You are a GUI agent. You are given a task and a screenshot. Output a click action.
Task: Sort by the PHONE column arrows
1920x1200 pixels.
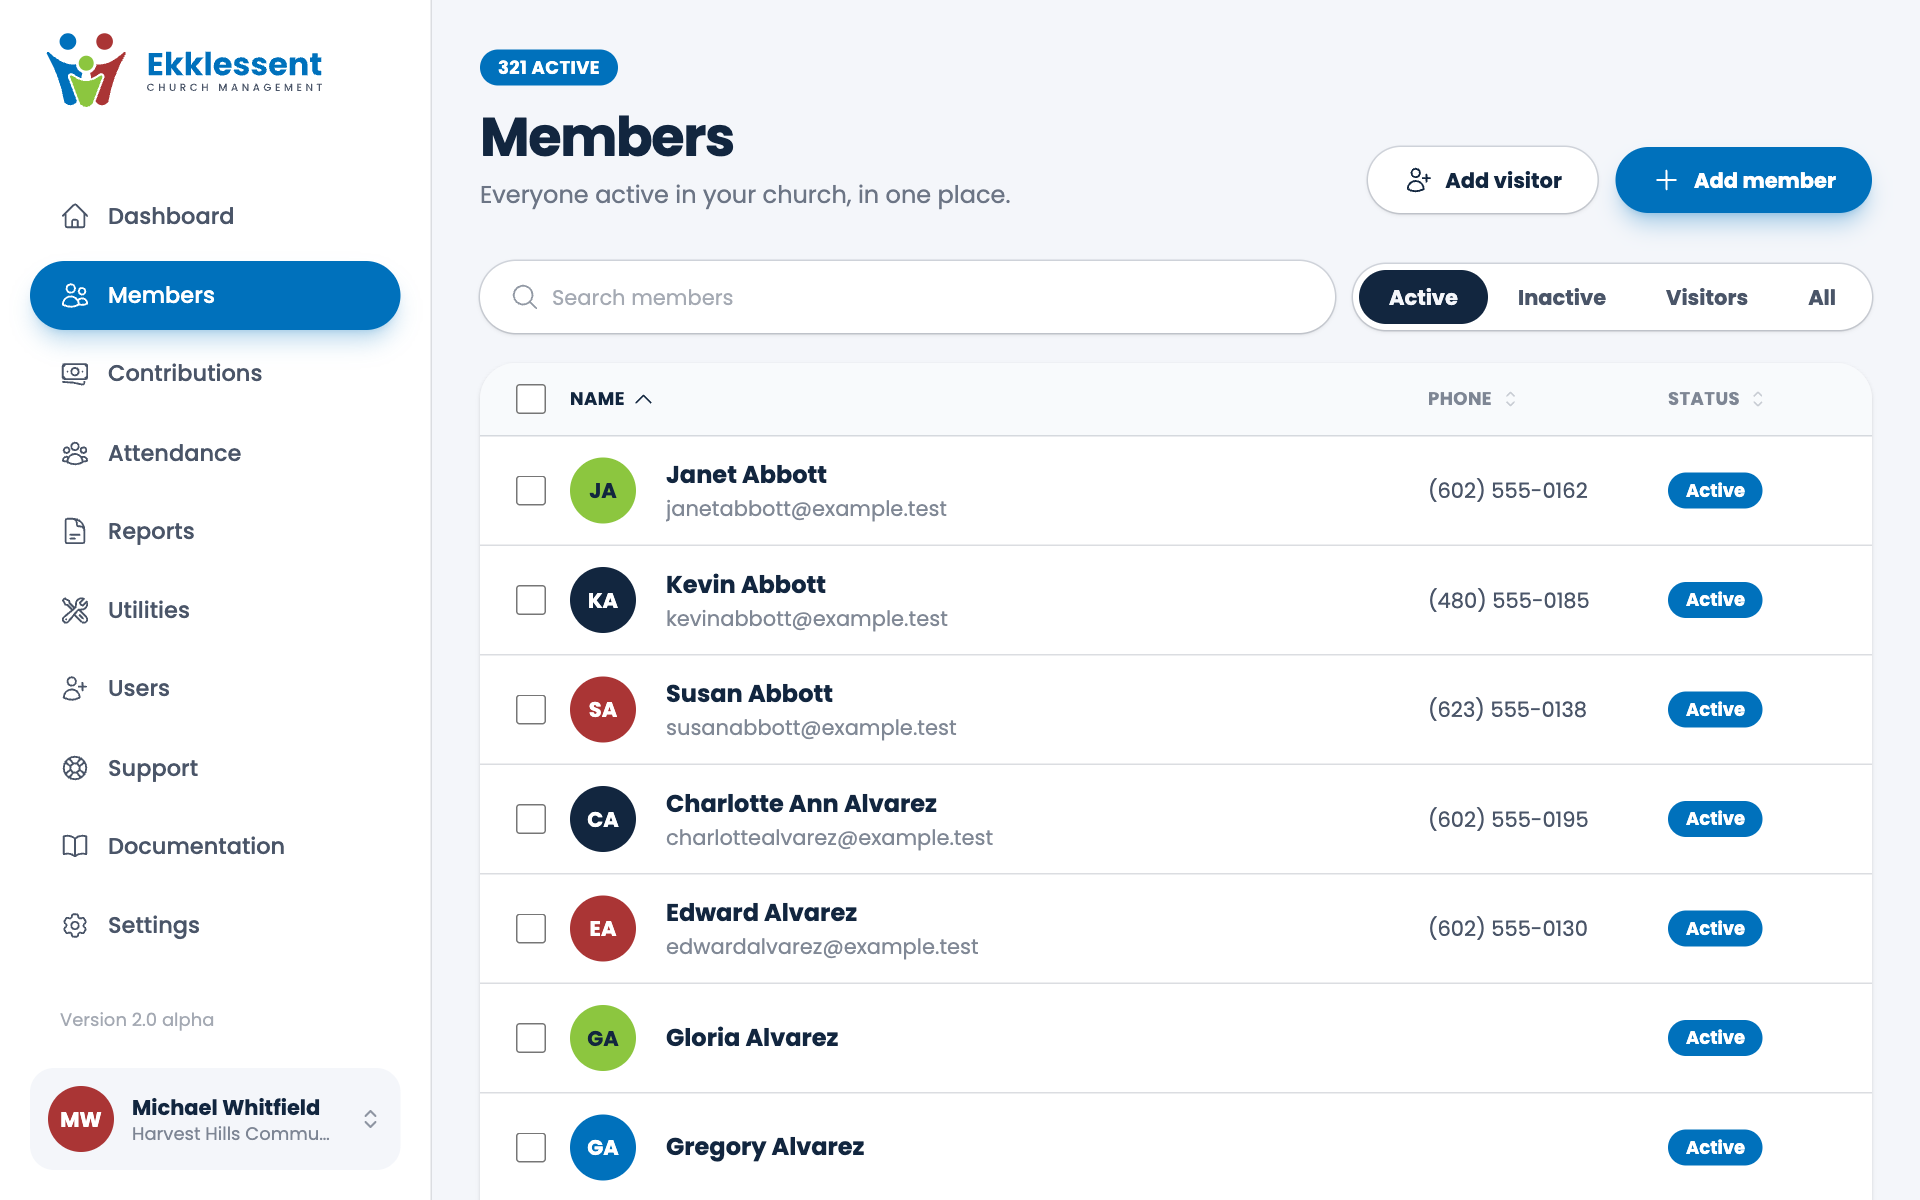pyautogui.click(x=1511, y=399)
